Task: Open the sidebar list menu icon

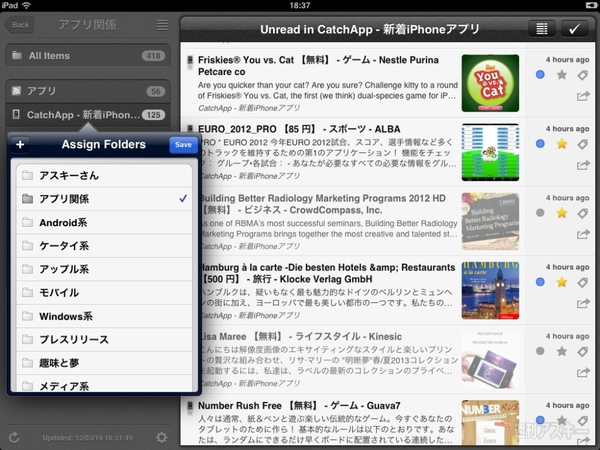Action: (162, 25)
